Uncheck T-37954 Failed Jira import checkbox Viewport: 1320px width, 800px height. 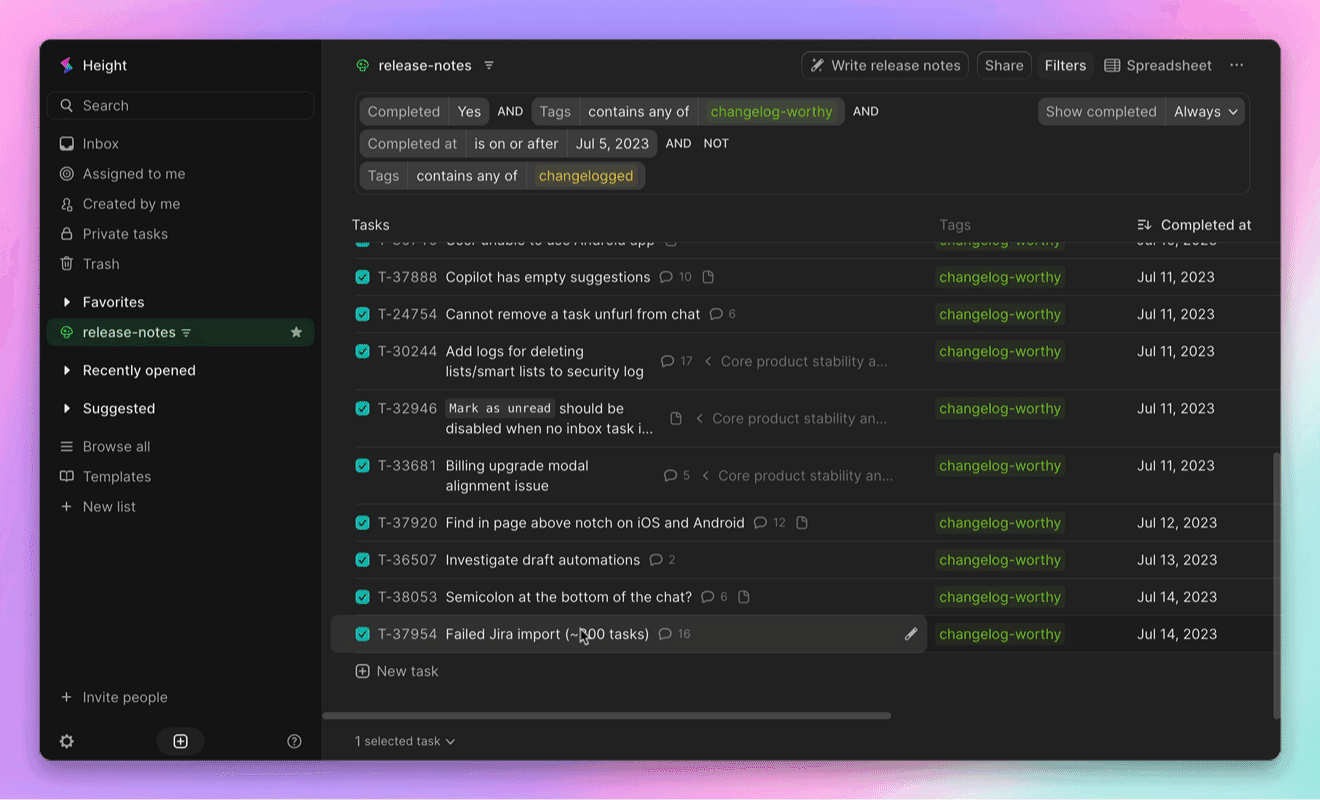(362, 634)
